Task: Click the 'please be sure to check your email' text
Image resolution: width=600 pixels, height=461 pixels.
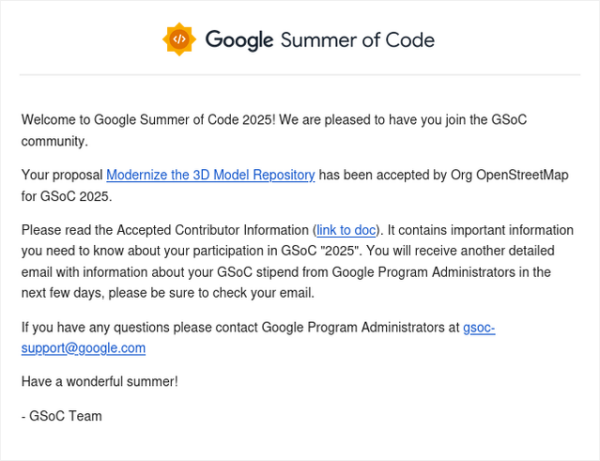Action: point(211,293)
